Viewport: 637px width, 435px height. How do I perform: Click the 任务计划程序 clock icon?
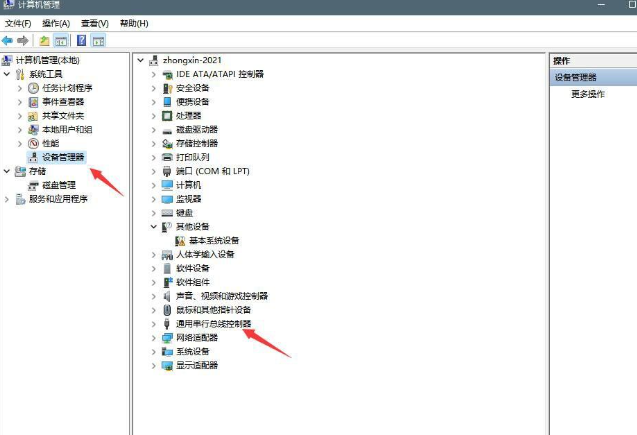coord(33,88)
